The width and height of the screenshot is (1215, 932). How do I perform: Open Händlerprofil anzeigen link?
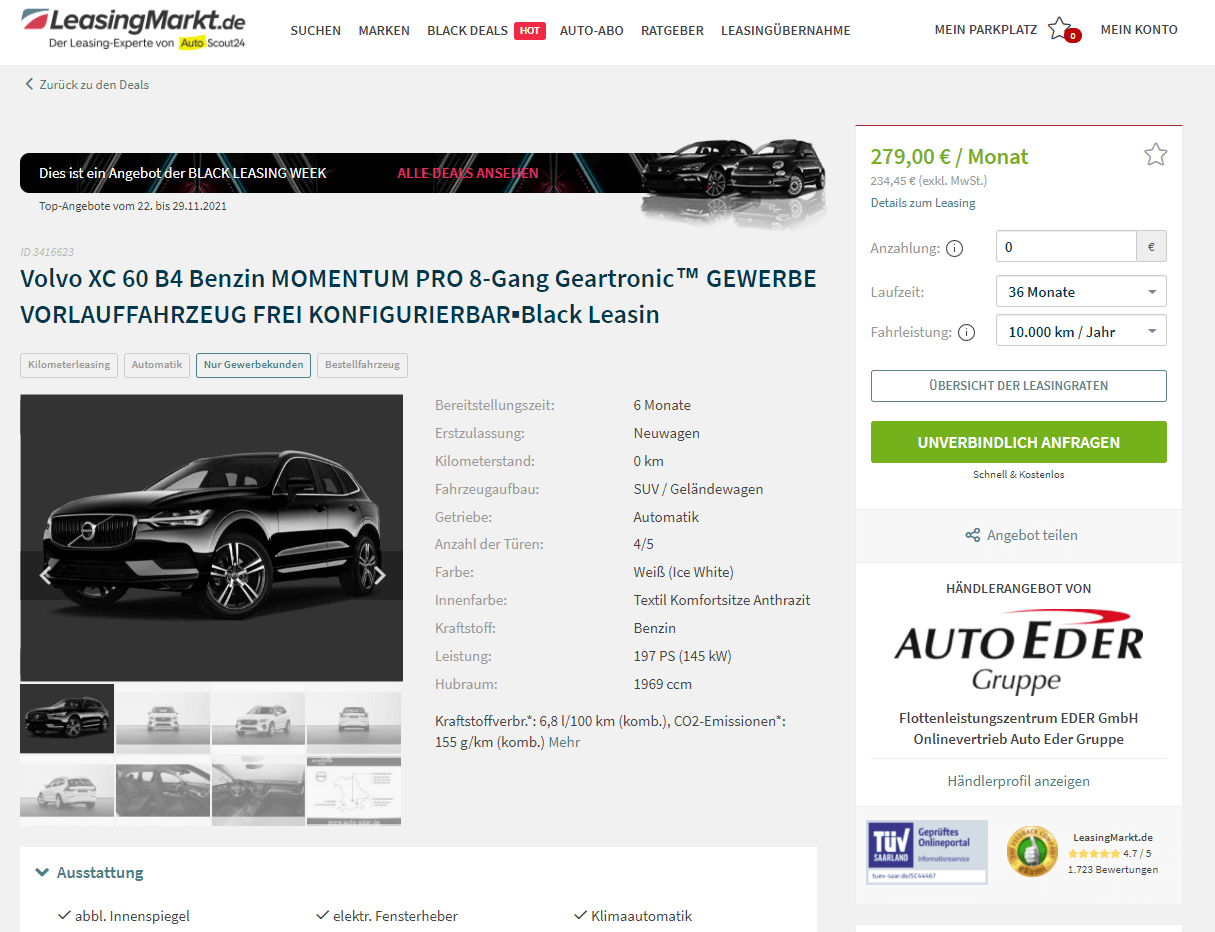1019,781
